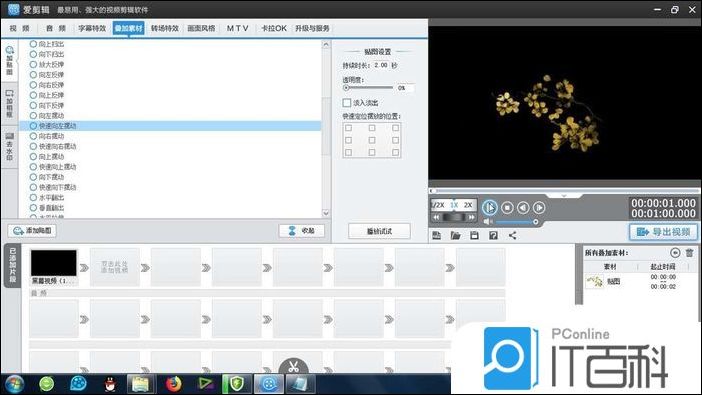Select the 贴图 item in overlay list
Viewport: 702px width, 395px height.
pos(641,282)
